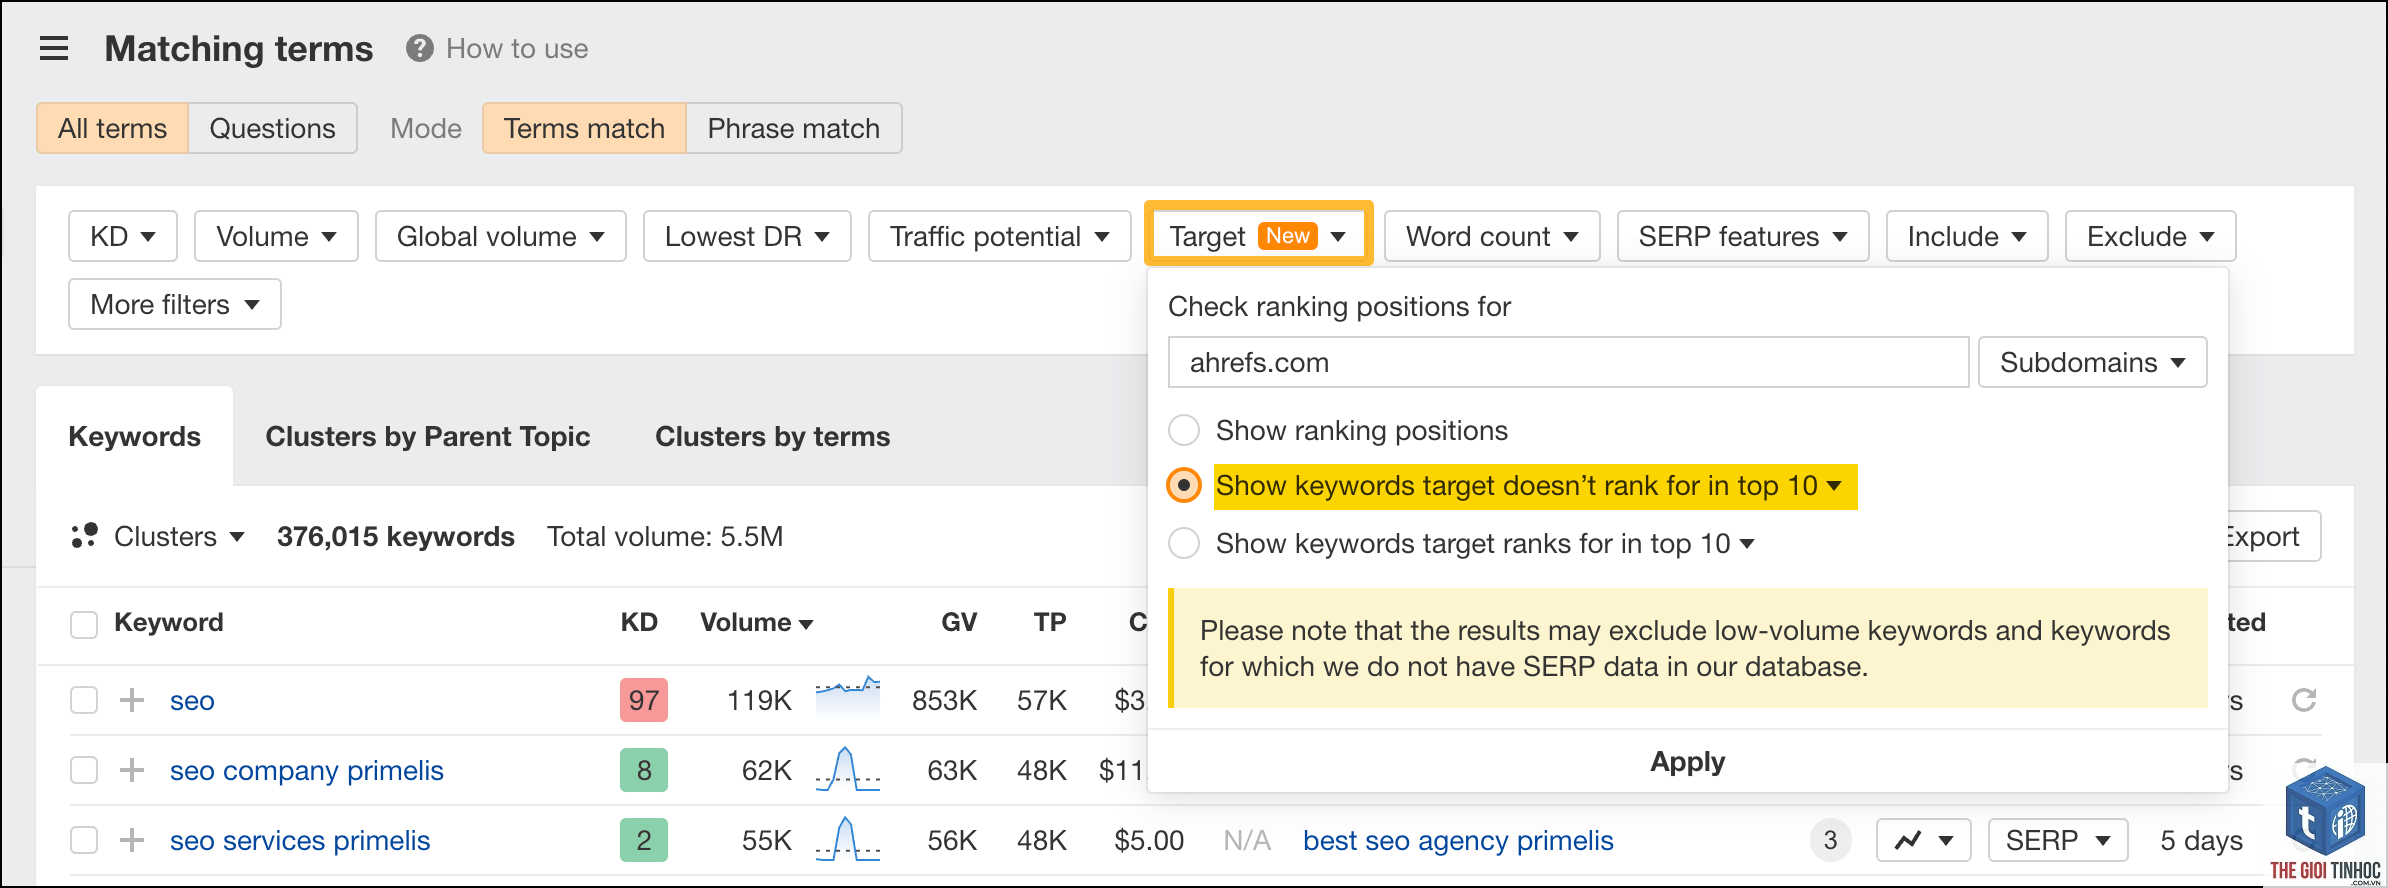Image resolution: width=2388 pixels, height=888 pixels.
Task: Open the Volume filter dropdown
Action: click(276, 236)
